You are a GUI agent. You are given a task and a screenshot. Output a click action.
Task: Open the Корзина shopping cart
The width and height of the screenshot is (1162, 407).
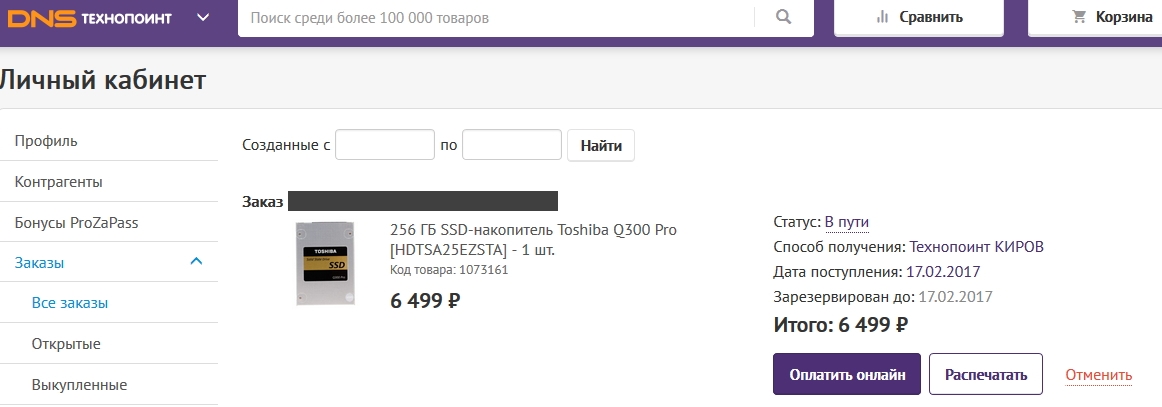click(1095, 17)
